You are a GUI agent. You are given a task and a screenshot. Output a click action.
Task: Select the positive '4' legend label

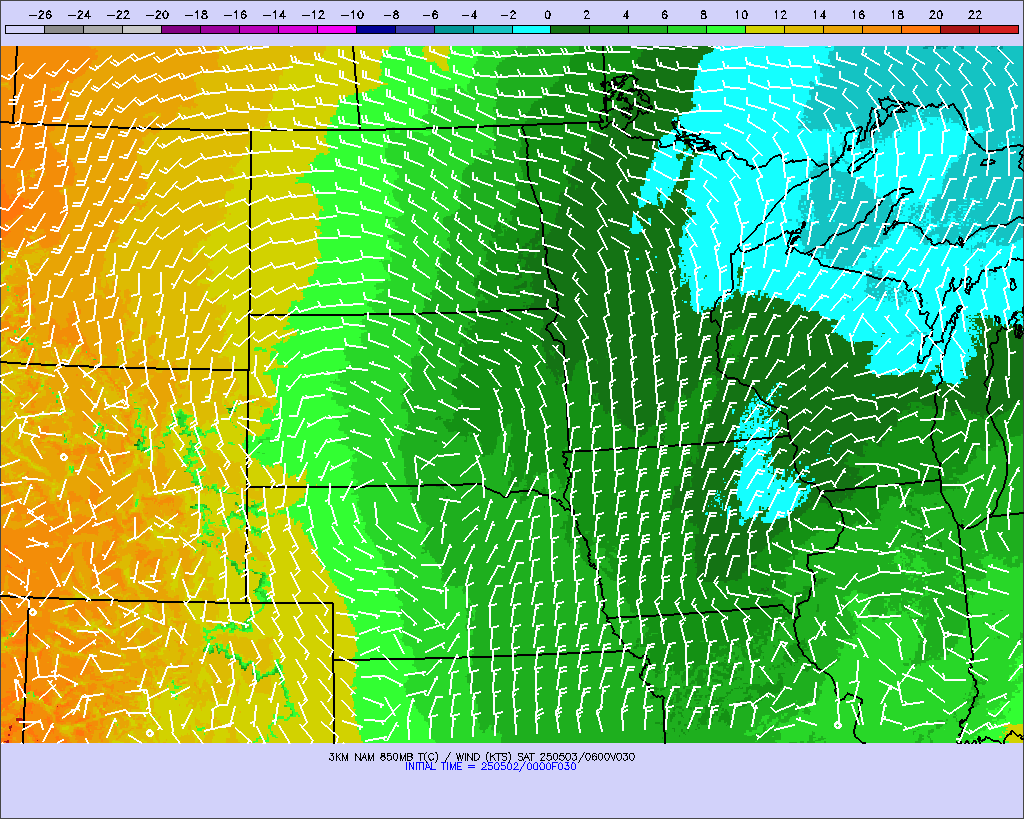[x=626, y=14]
